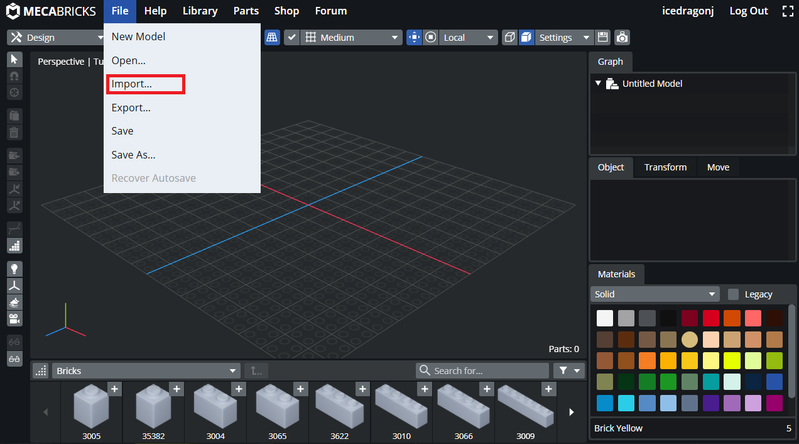Image resolution: width=799 pixels, height=444 pixels.
Task: Click the glasses icon at sidebar bottom
Action: pos(15,357)
